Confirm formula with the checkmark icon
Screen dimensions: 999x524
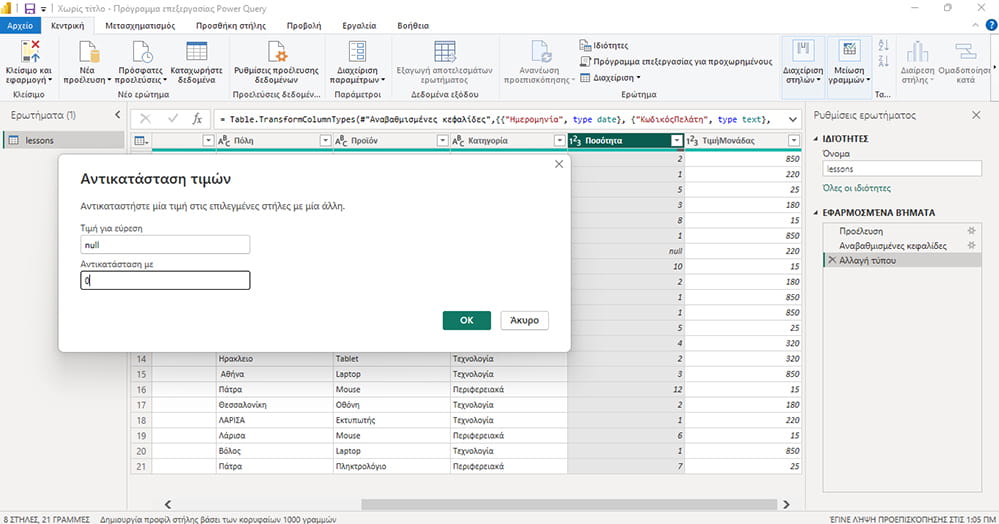[172, 119]
